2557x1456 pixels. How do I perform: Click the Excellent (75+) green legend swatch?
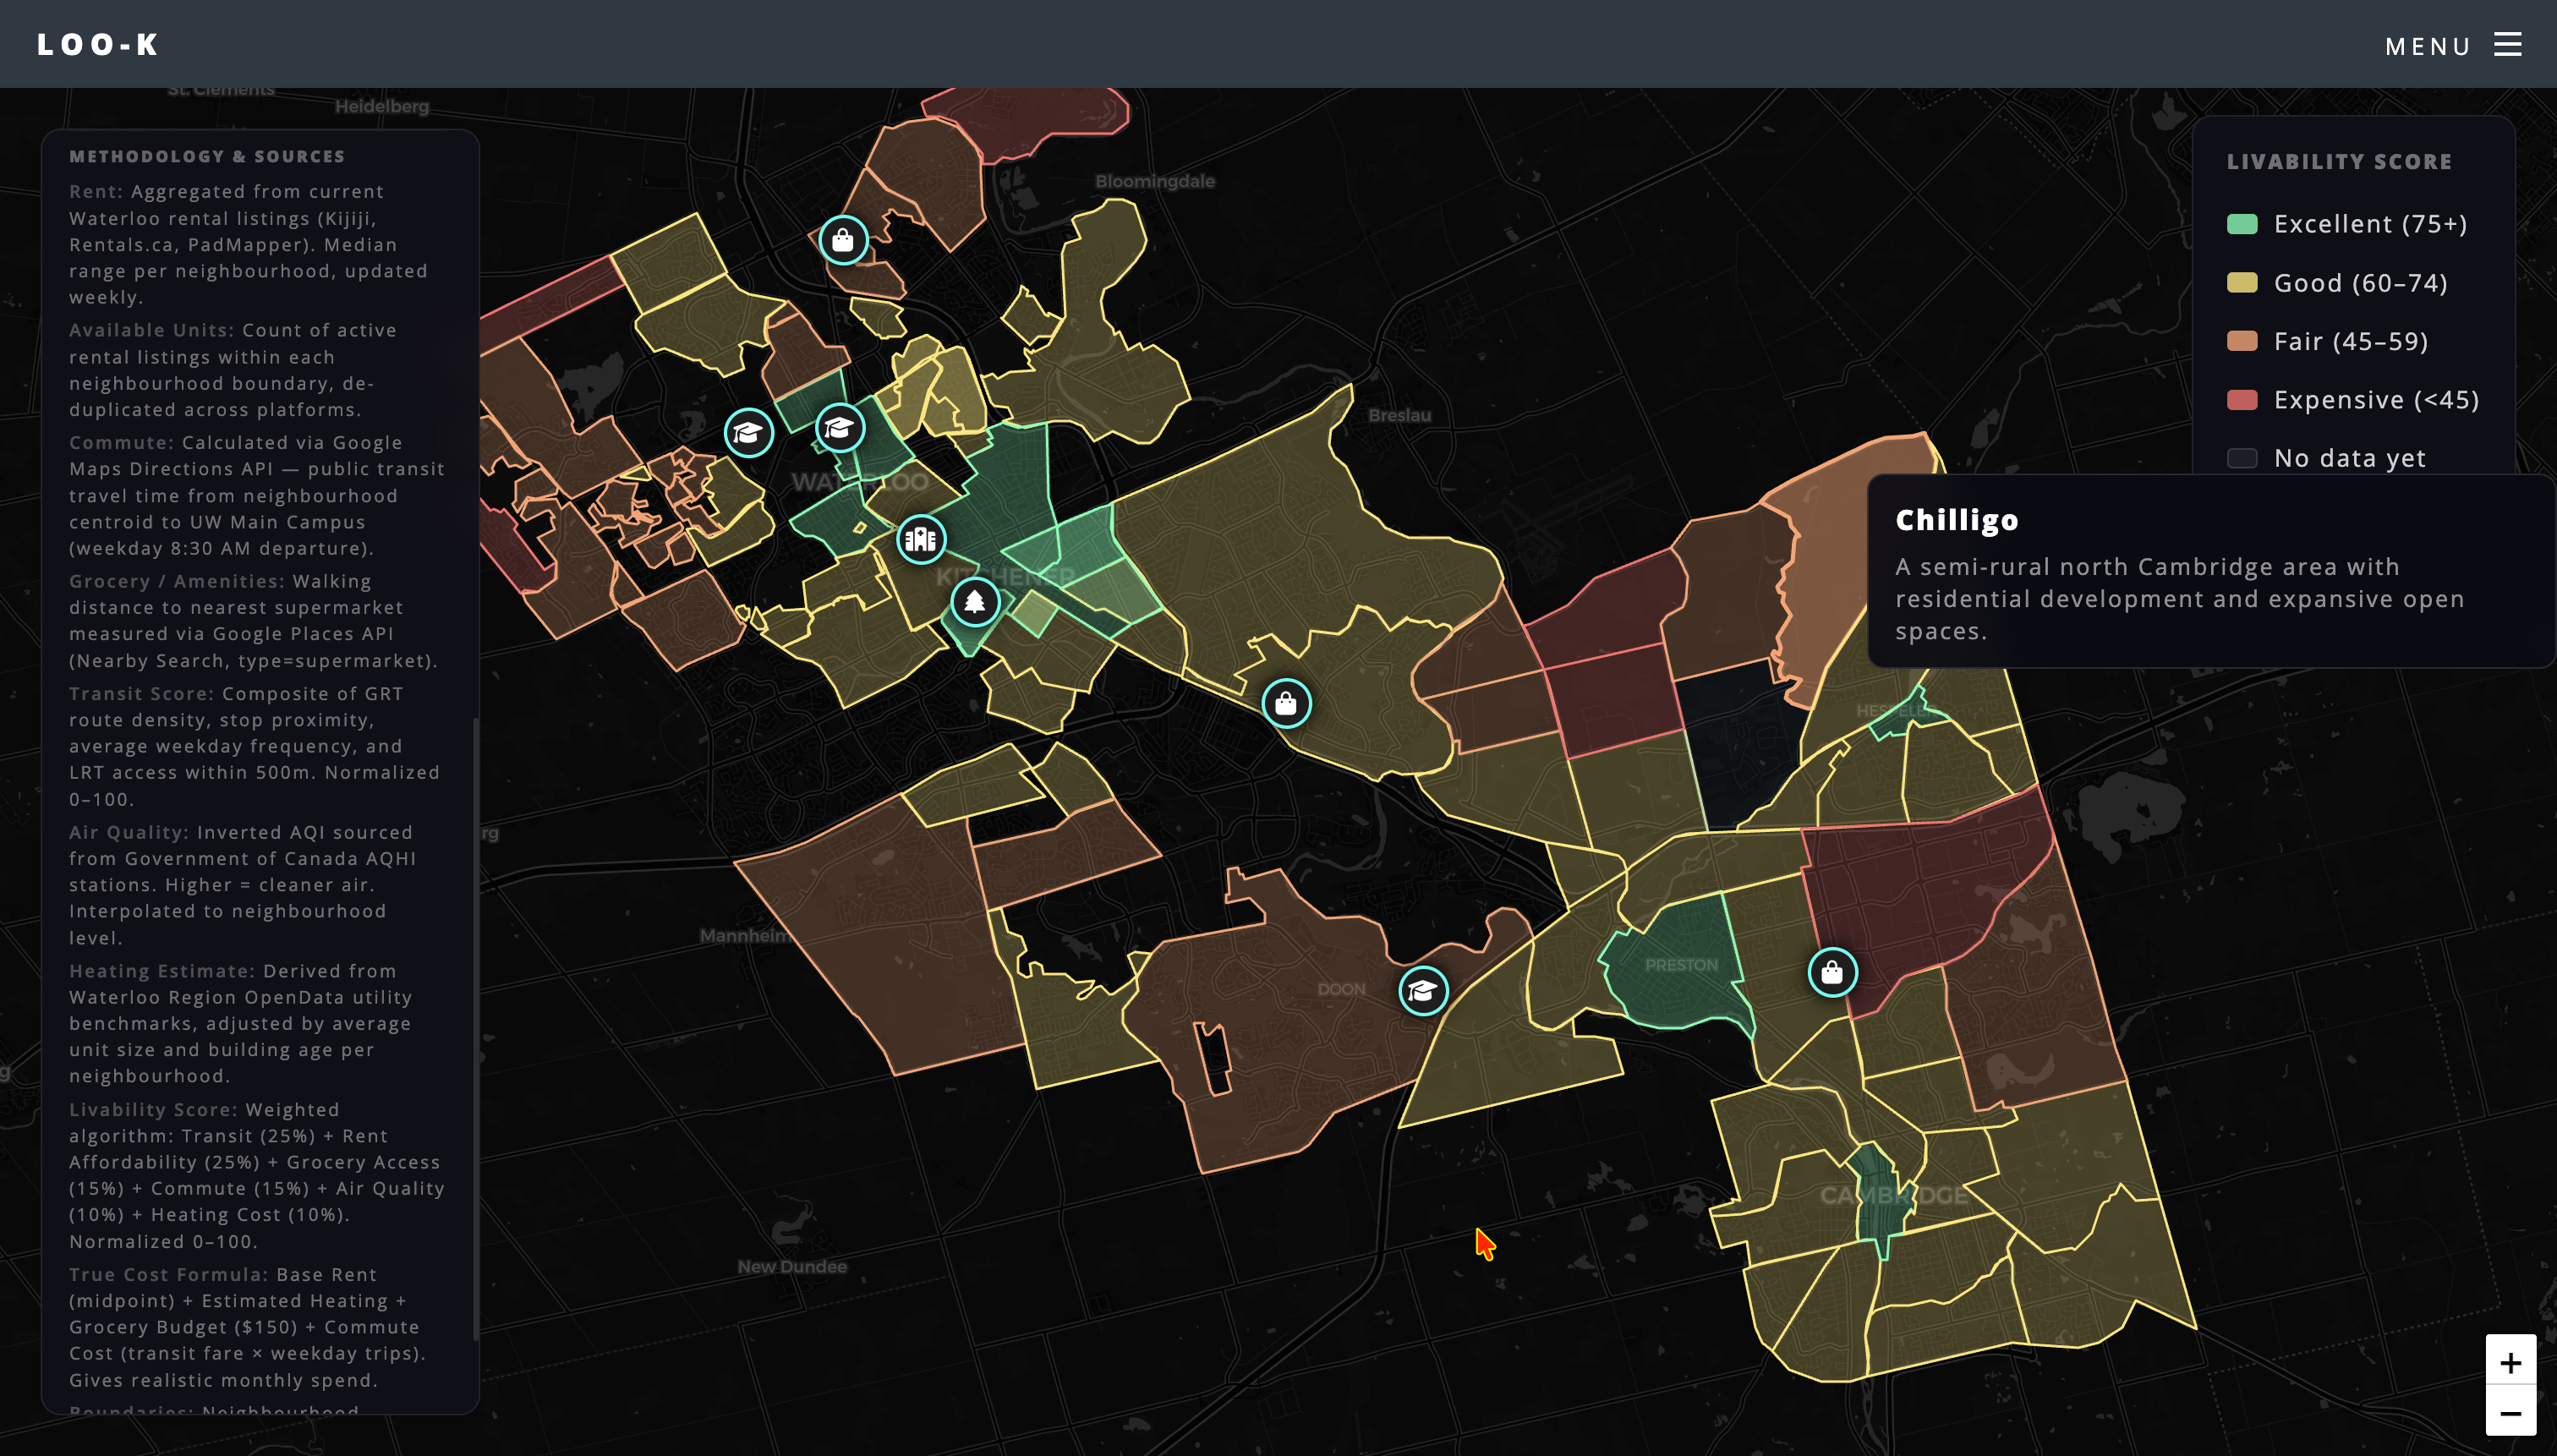pos(2242,224)
